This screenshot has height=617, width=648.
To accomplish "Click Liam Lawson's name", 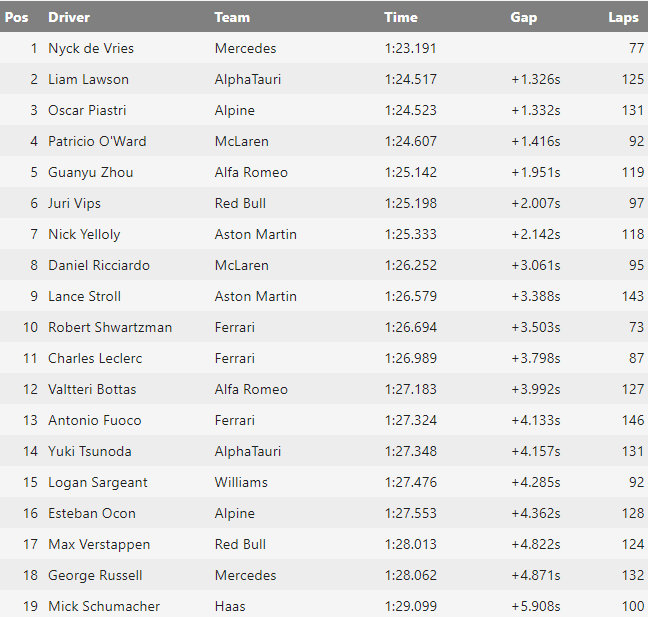I will click(x=88, y=79).
